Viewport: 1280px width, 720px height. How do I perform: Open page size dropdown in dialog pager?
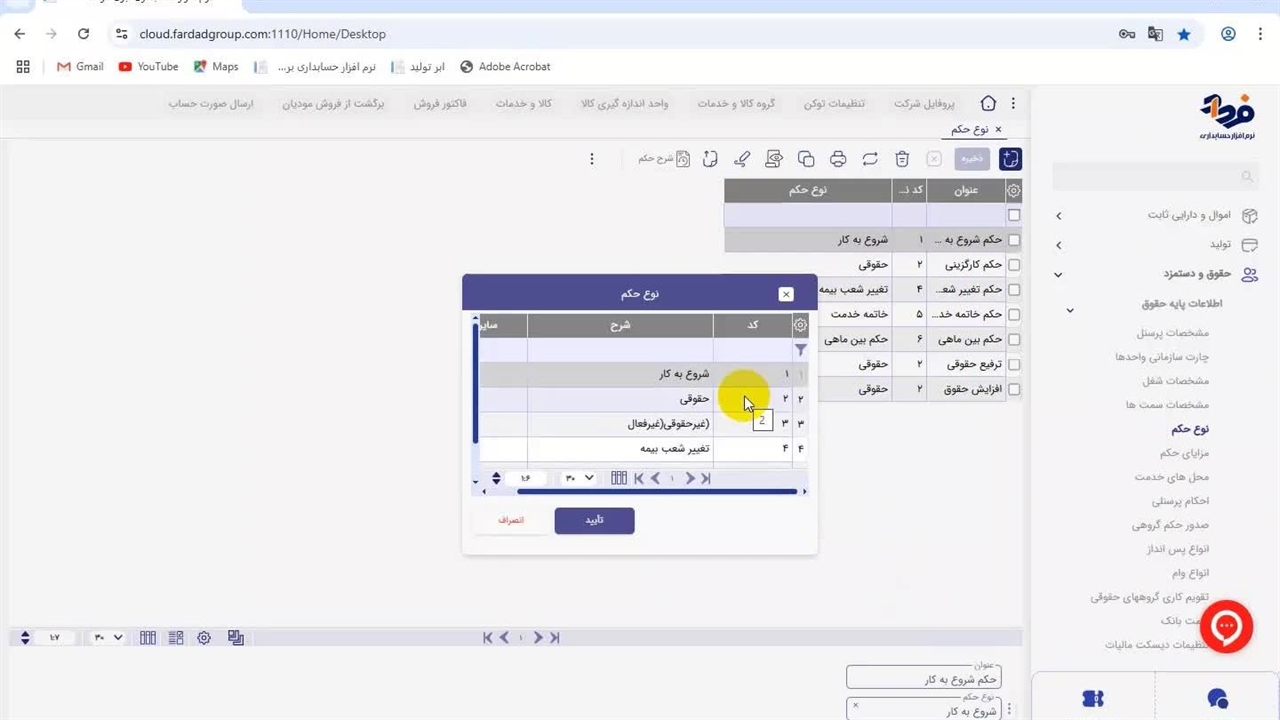click(579, 478)
